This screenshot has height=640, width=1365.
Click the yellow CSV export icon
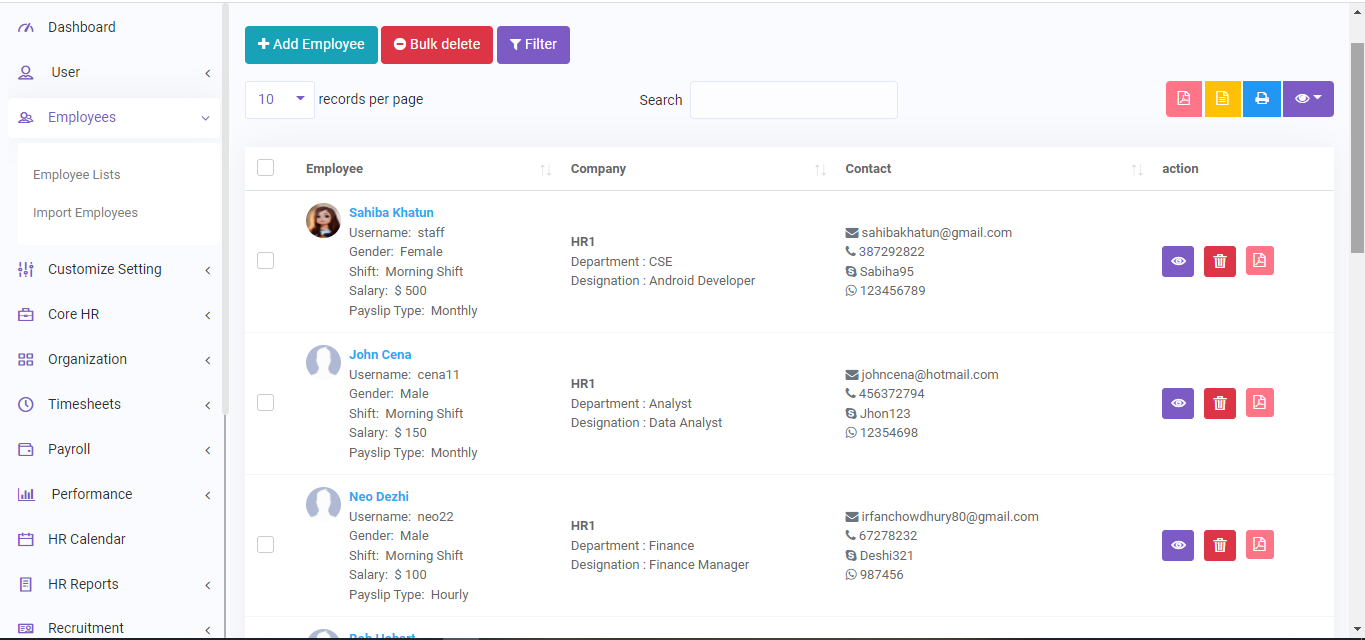[1222, 99]
